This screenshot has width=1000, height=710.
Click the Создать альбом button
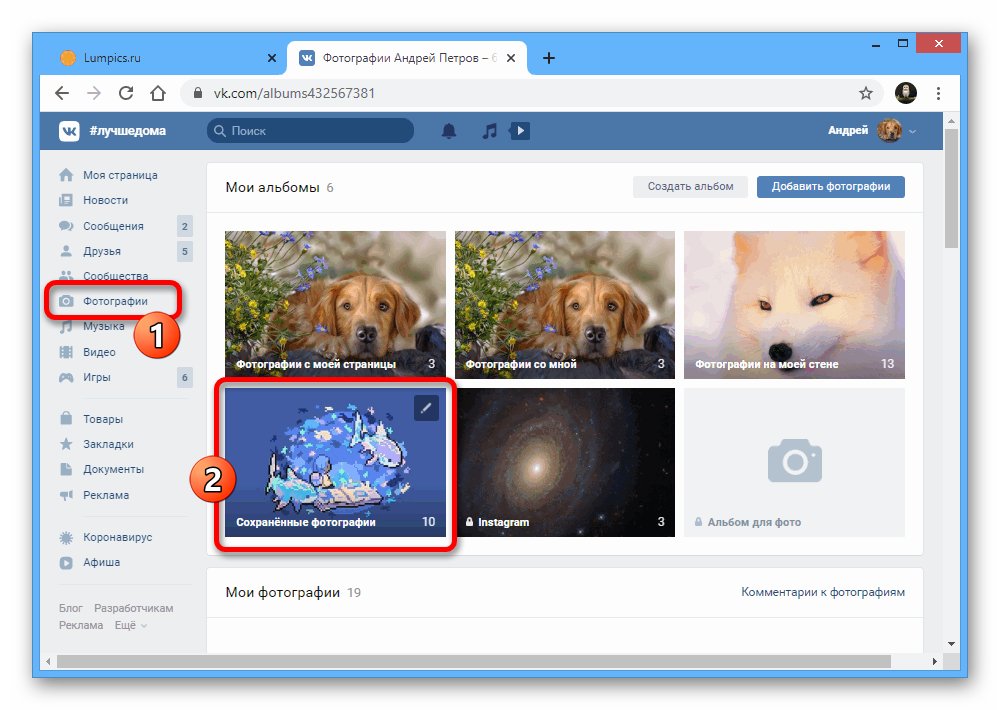pos(690,186)
